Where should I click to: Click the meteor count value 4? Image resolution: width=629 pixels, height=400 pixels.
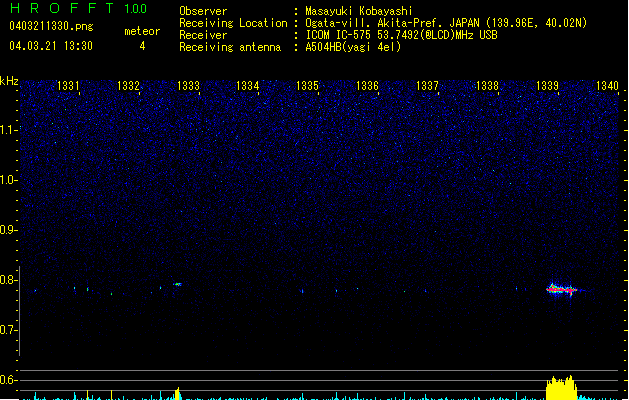click(142, 46)
